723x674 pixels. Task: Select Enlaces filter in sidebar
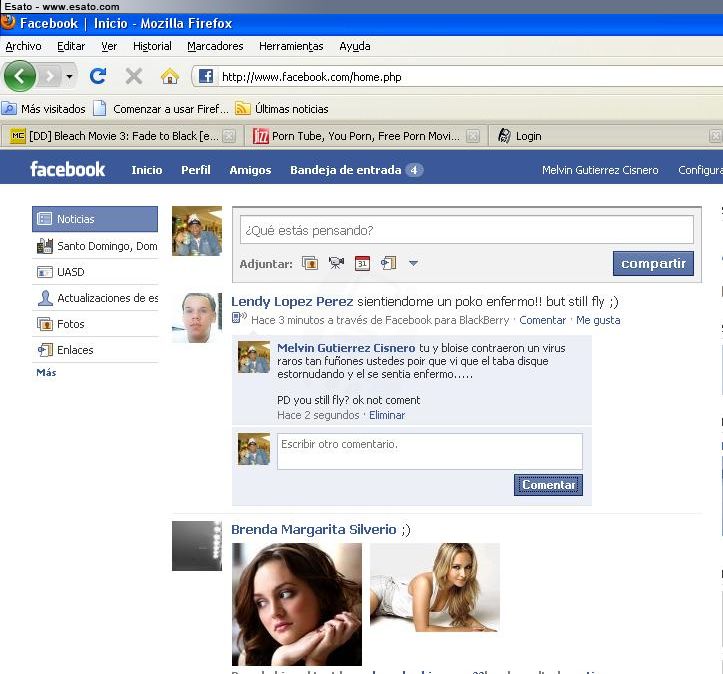point(95,350)
